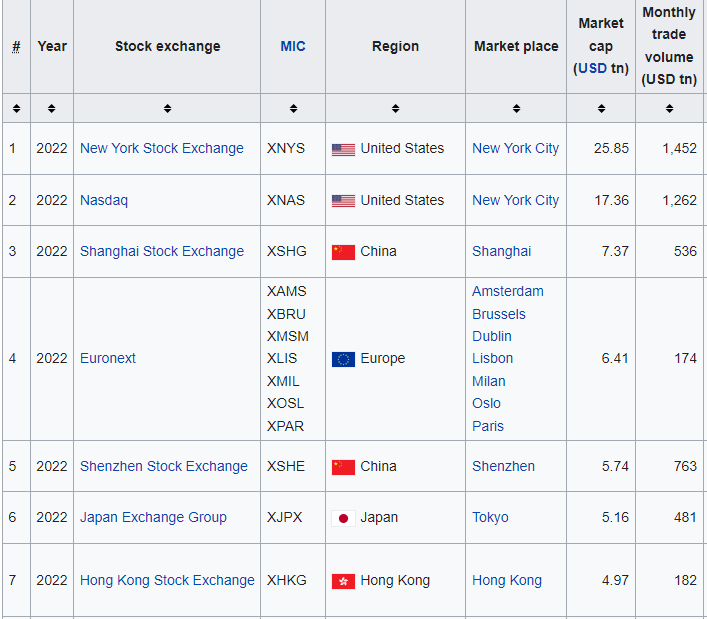This screenshot has width=707, height=619.
Task: Click the United States flag in Nasdaq row
Action: tap(343, 201)
